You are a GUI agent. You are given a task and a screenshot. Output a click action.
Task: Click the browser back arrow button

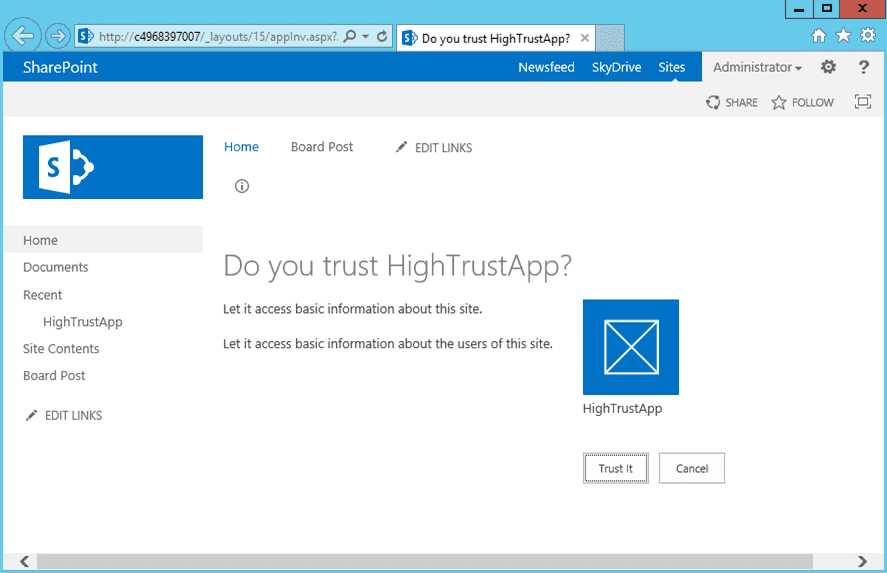(23, 36)
